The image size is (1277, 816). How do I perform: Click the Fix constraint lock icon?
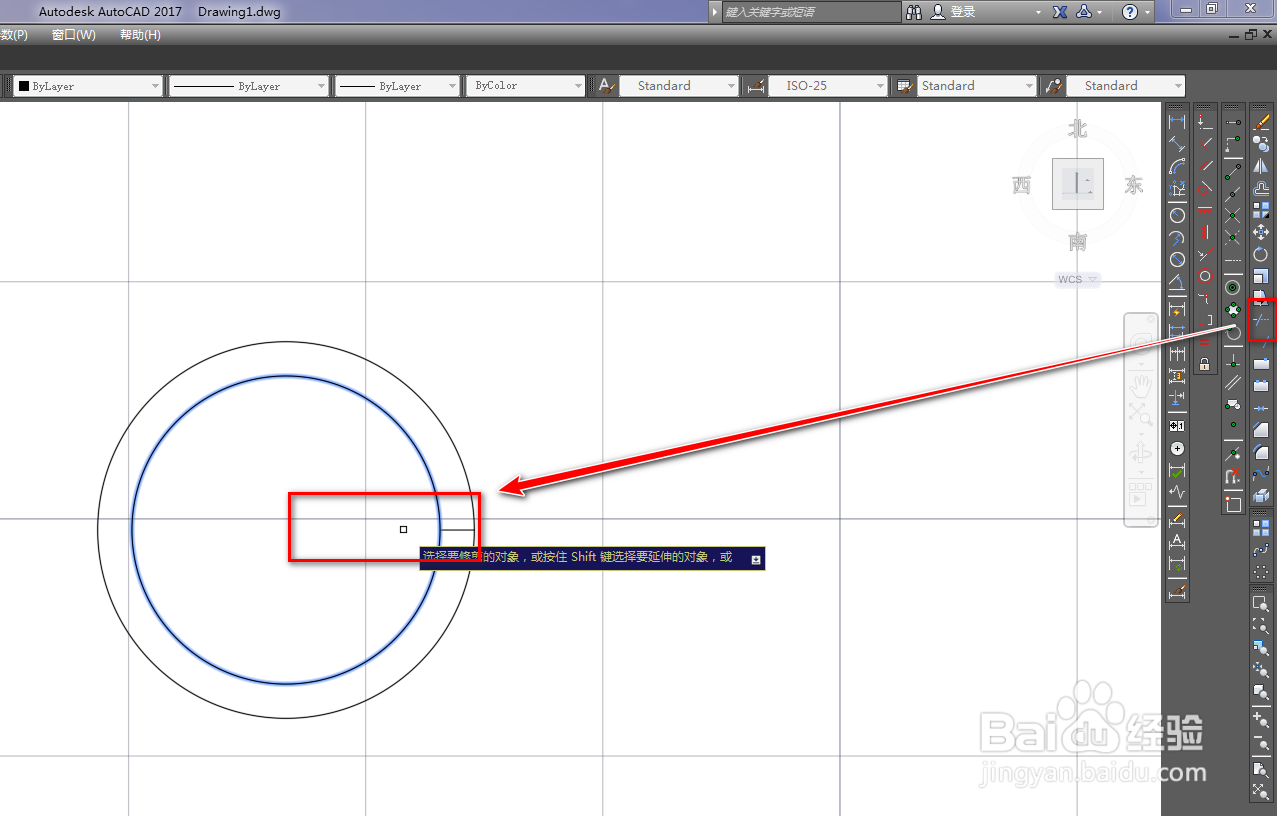point(1205,364)
